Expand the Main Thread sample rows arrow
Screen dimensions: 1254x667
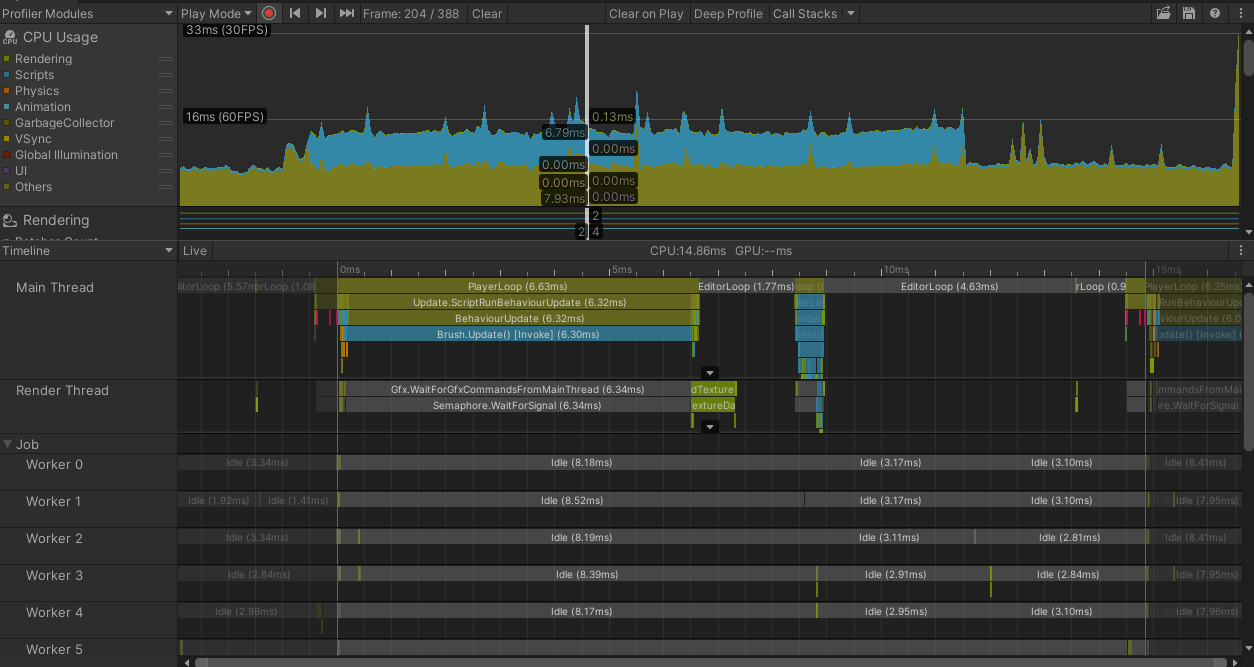(x=710, y=372)
